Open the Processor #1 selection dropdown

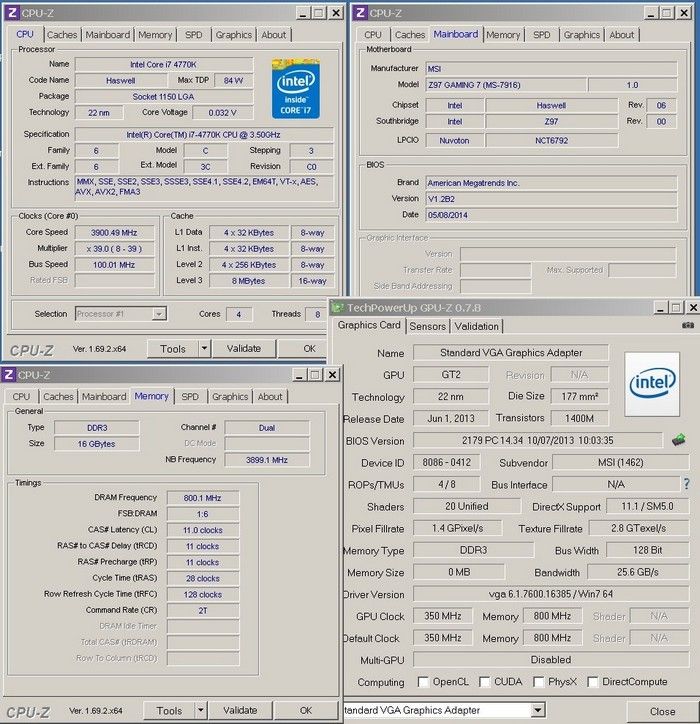pyautogui.click(x=159, y=313)
